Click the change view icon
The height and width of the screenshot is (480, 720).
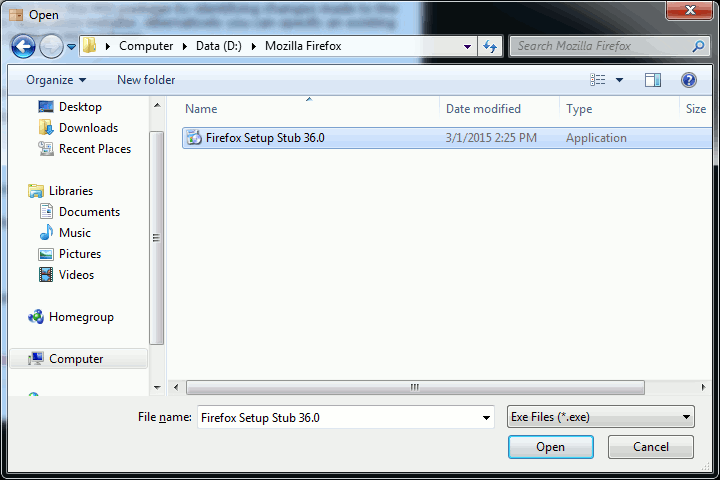[597, 80]
